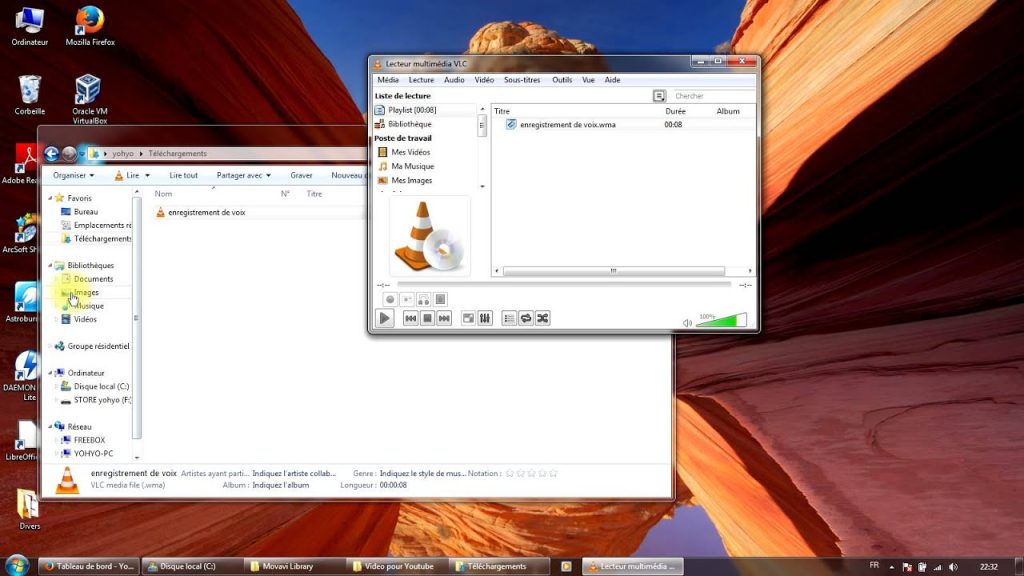Open the Outils menu in VLC
This screenshot has height=576, width=1024.
(562, 80)
